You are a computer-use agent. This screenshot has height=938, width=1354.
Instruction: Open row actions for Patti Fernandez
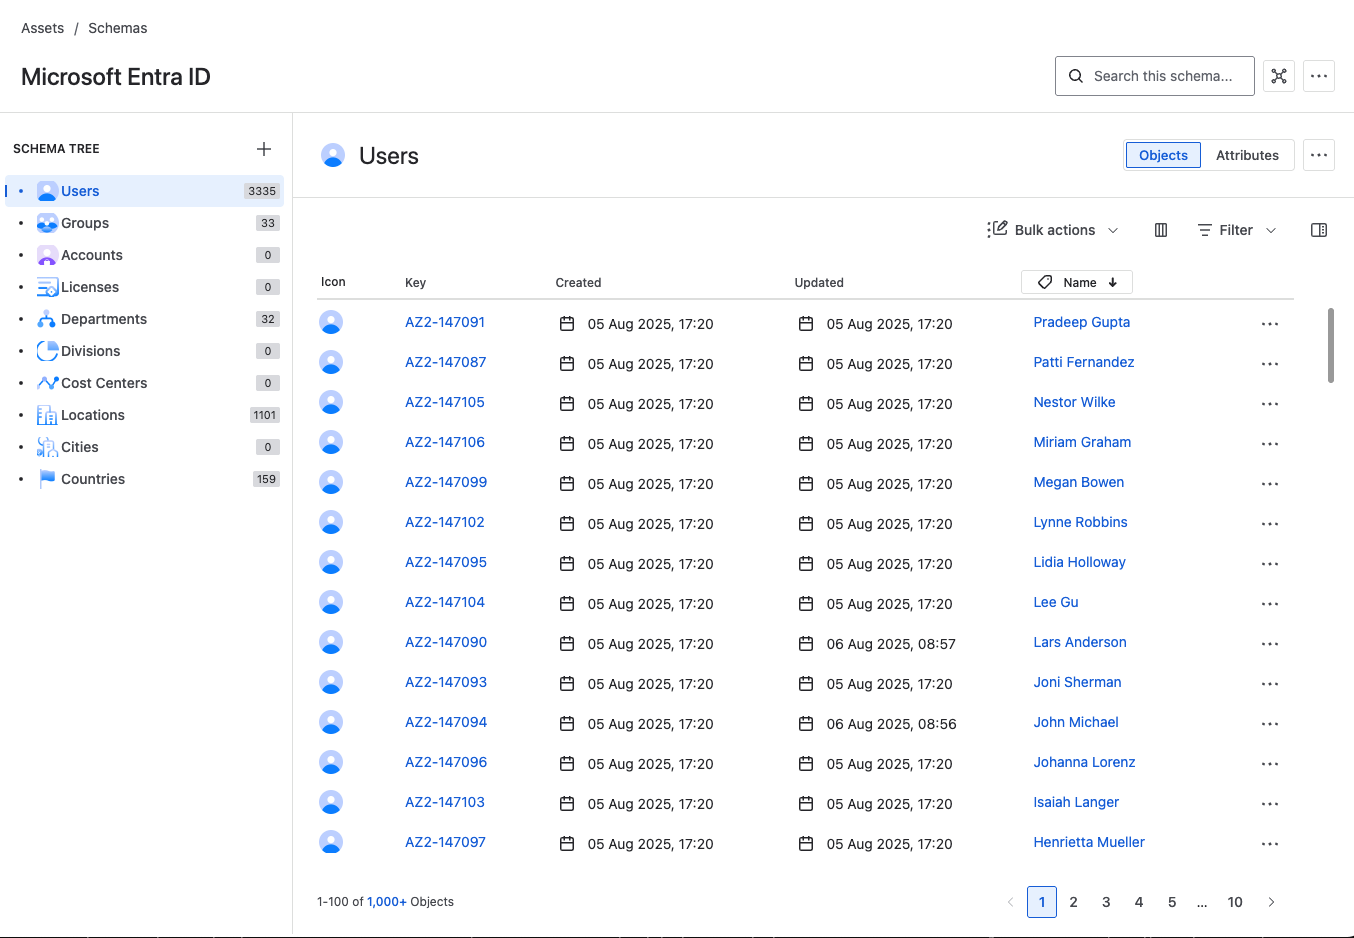pos(1270,364)
